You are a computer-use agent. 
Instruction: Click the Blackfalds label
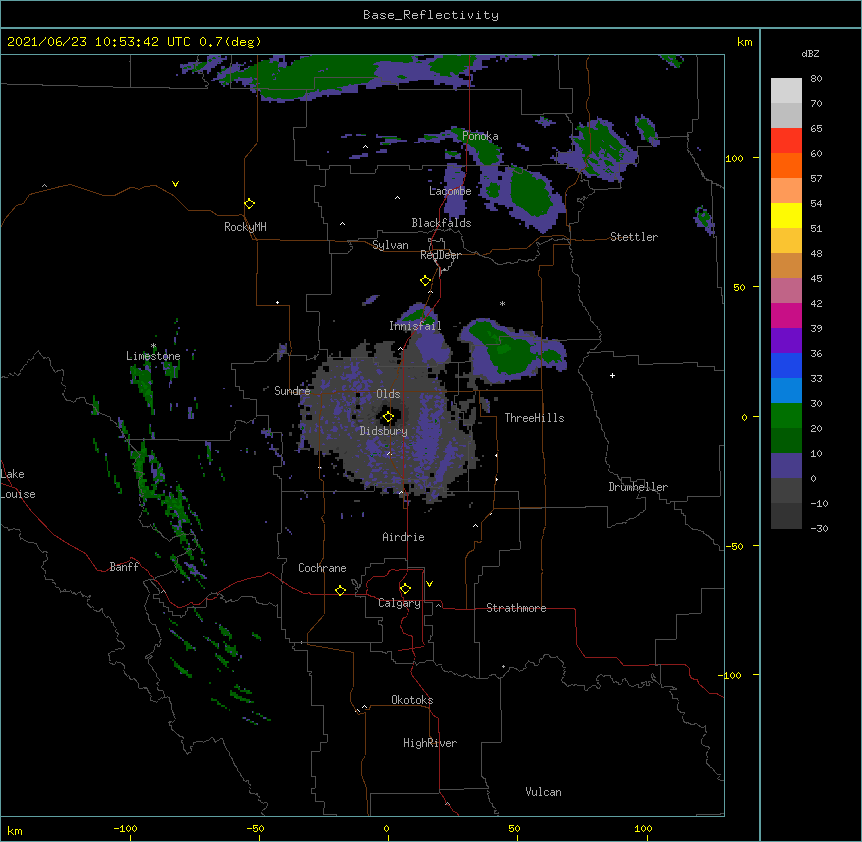point(441,223)
